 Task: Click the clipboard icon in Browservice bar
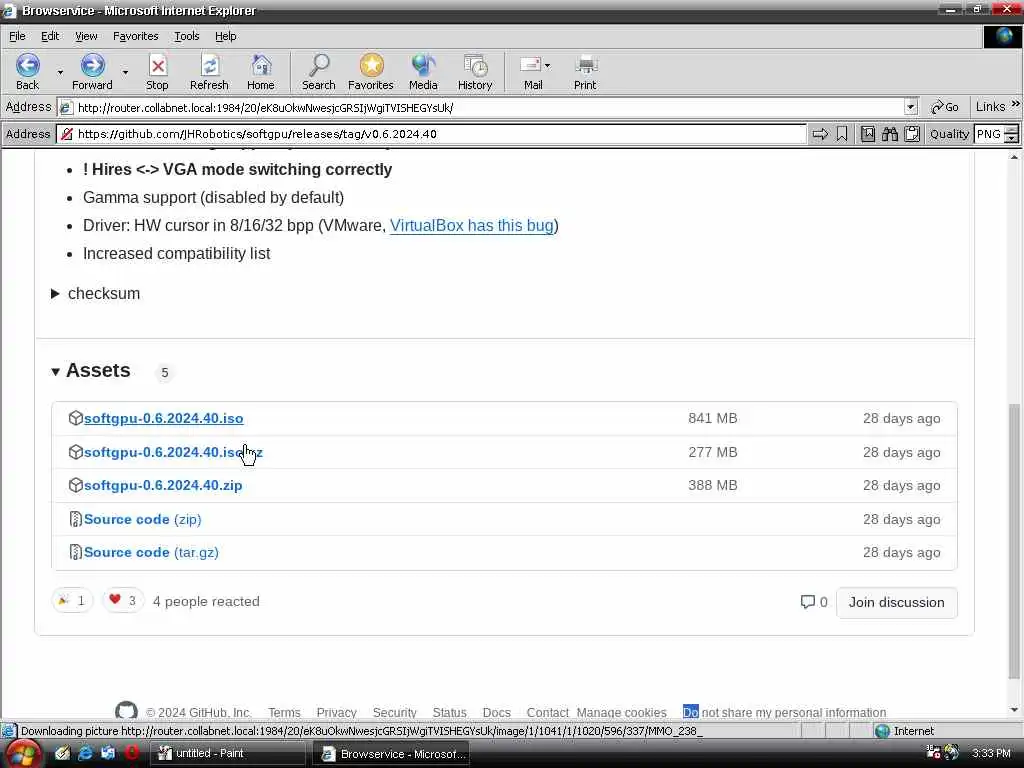(912, 135)
